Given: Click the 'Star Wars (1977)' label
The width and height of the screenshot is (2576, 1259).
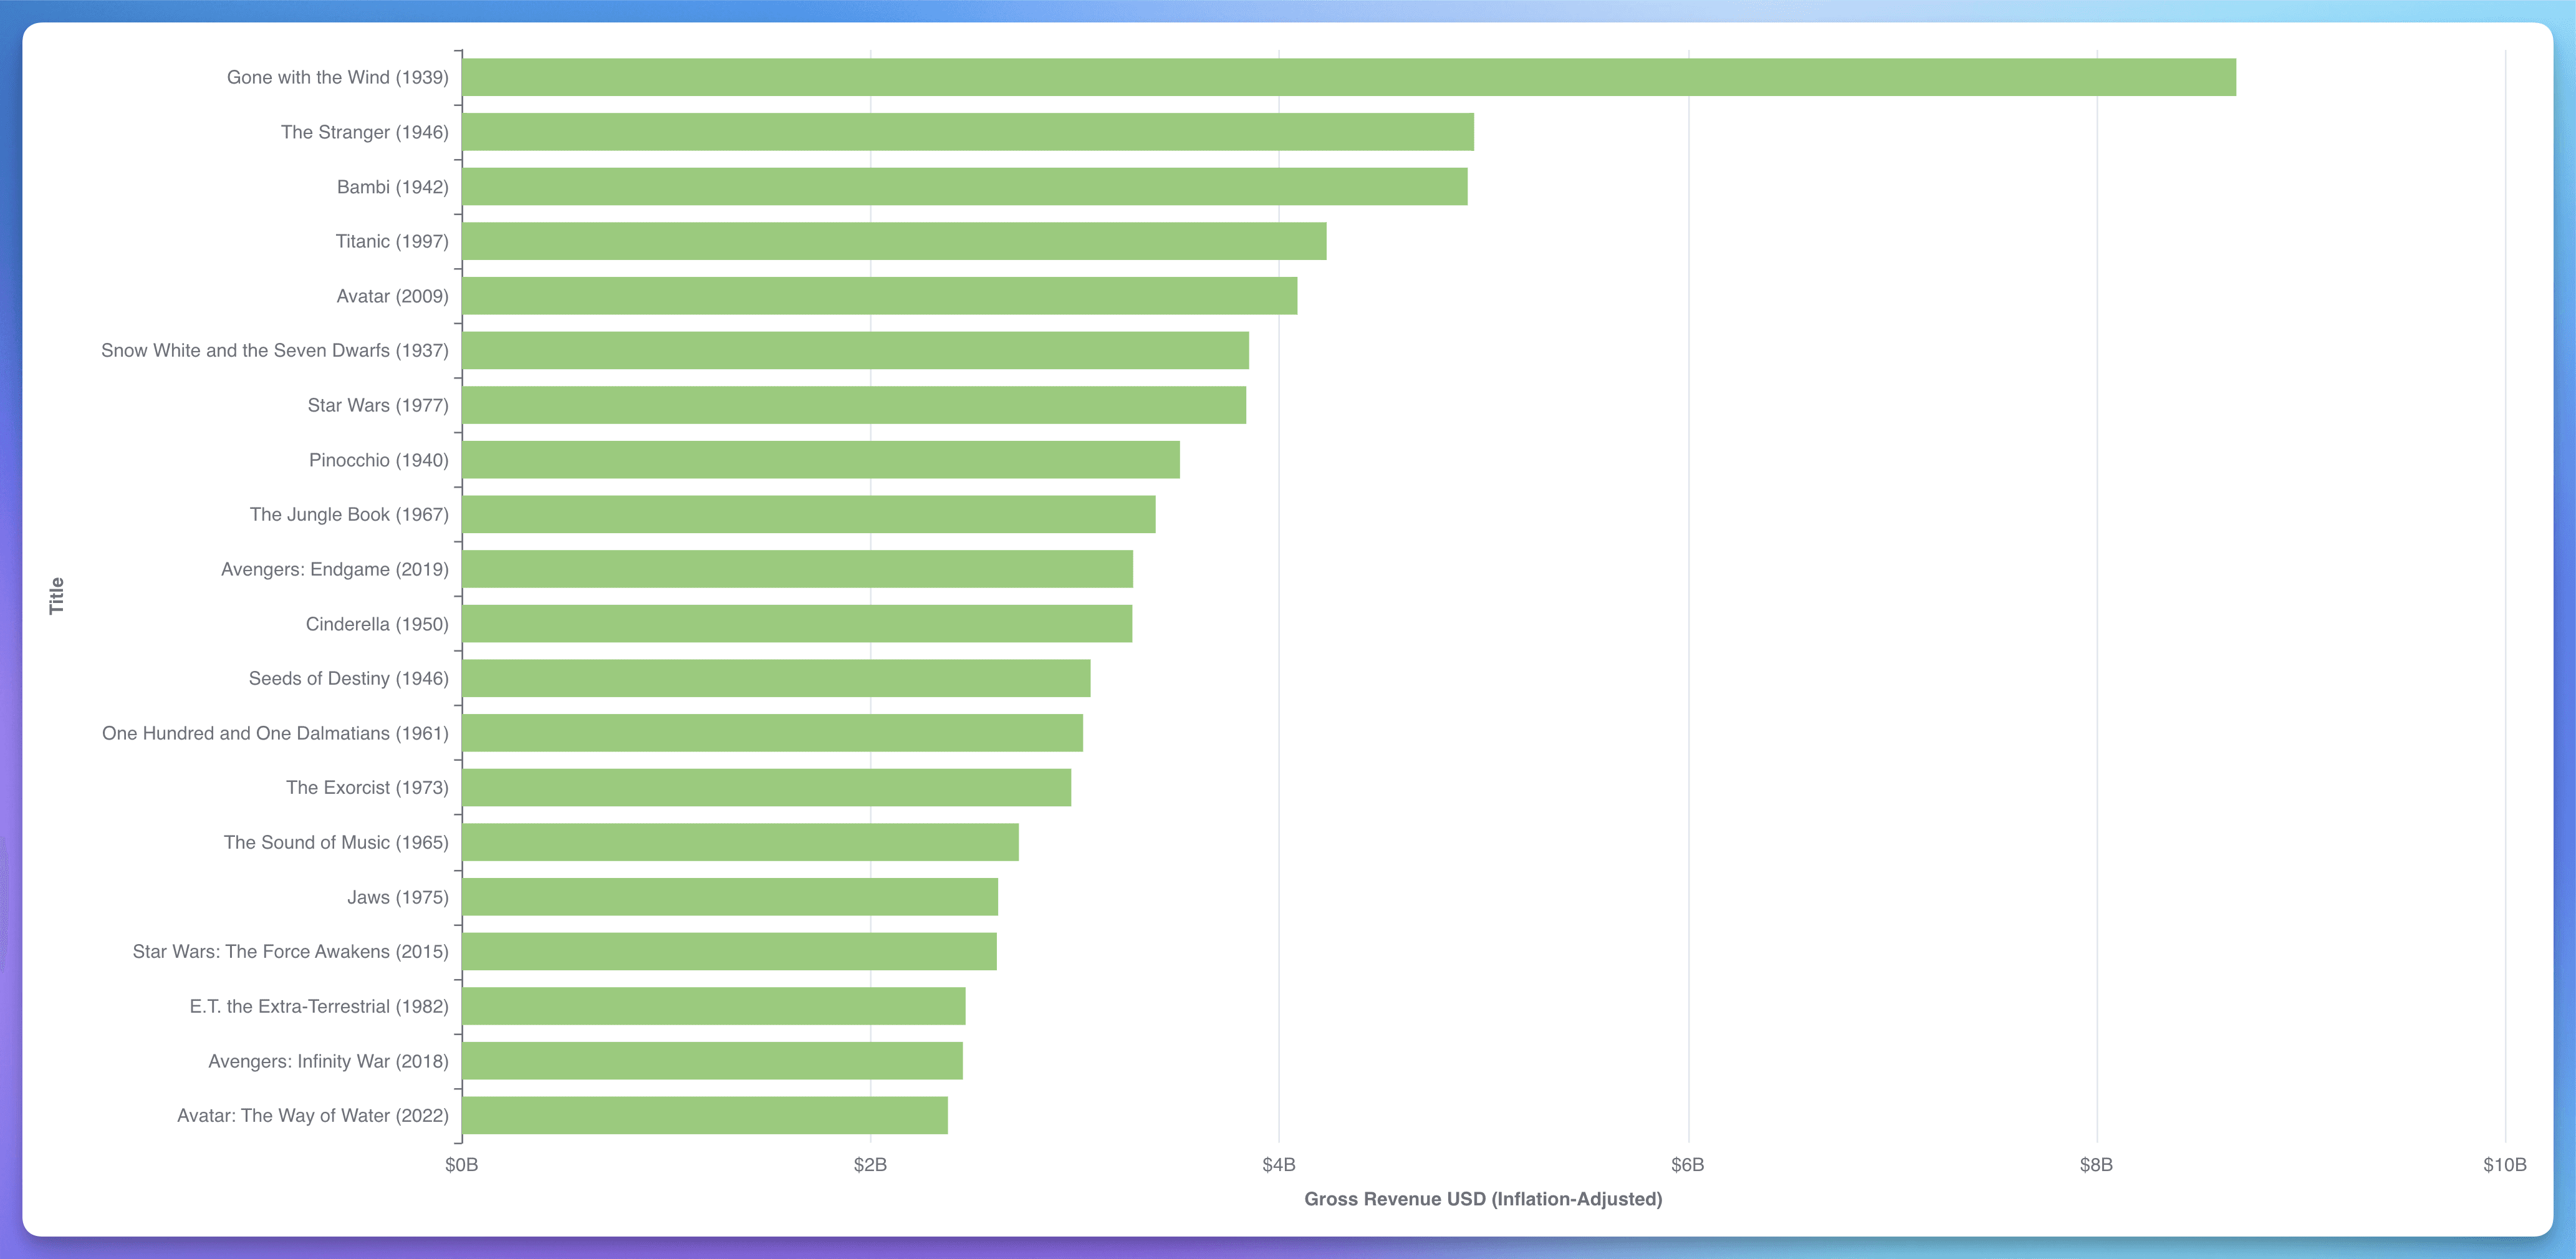Looking at the screenshot, I should (x=378, y=405).
